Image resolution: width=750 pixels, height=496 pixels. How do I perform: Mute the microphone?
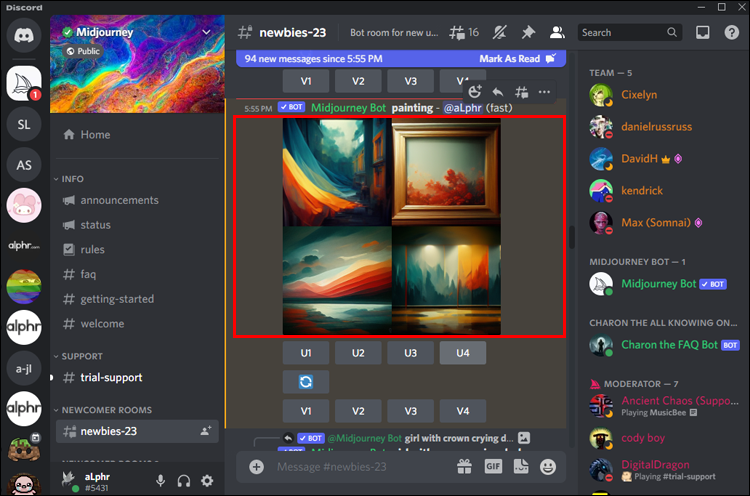161,481
